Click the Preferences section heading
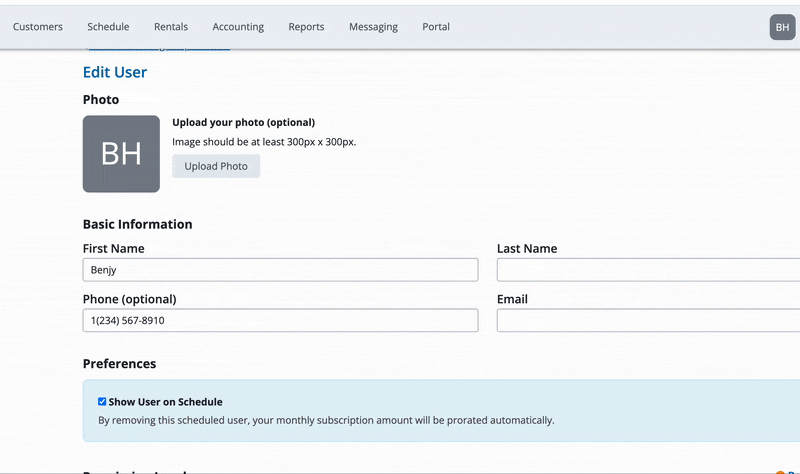Screen dimensions: 800x474 click(119, 363)
